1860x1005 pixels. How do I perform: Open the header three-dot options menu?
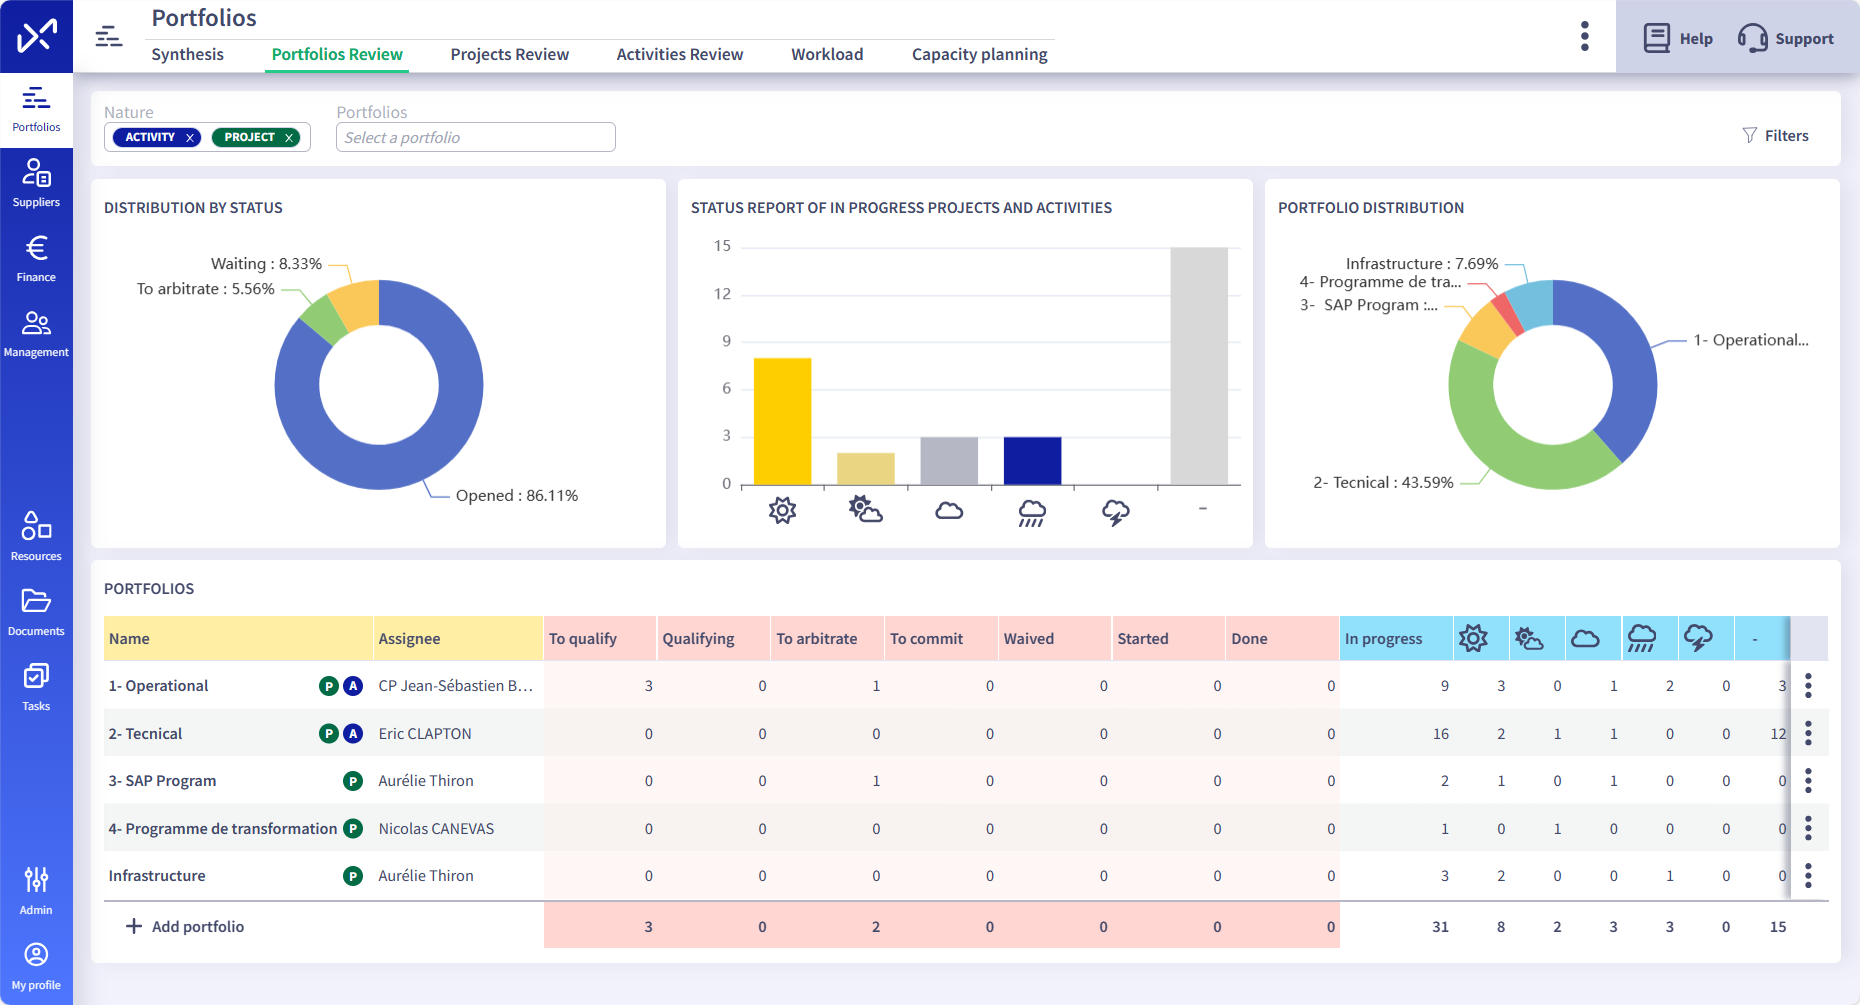coord(1584,36)
